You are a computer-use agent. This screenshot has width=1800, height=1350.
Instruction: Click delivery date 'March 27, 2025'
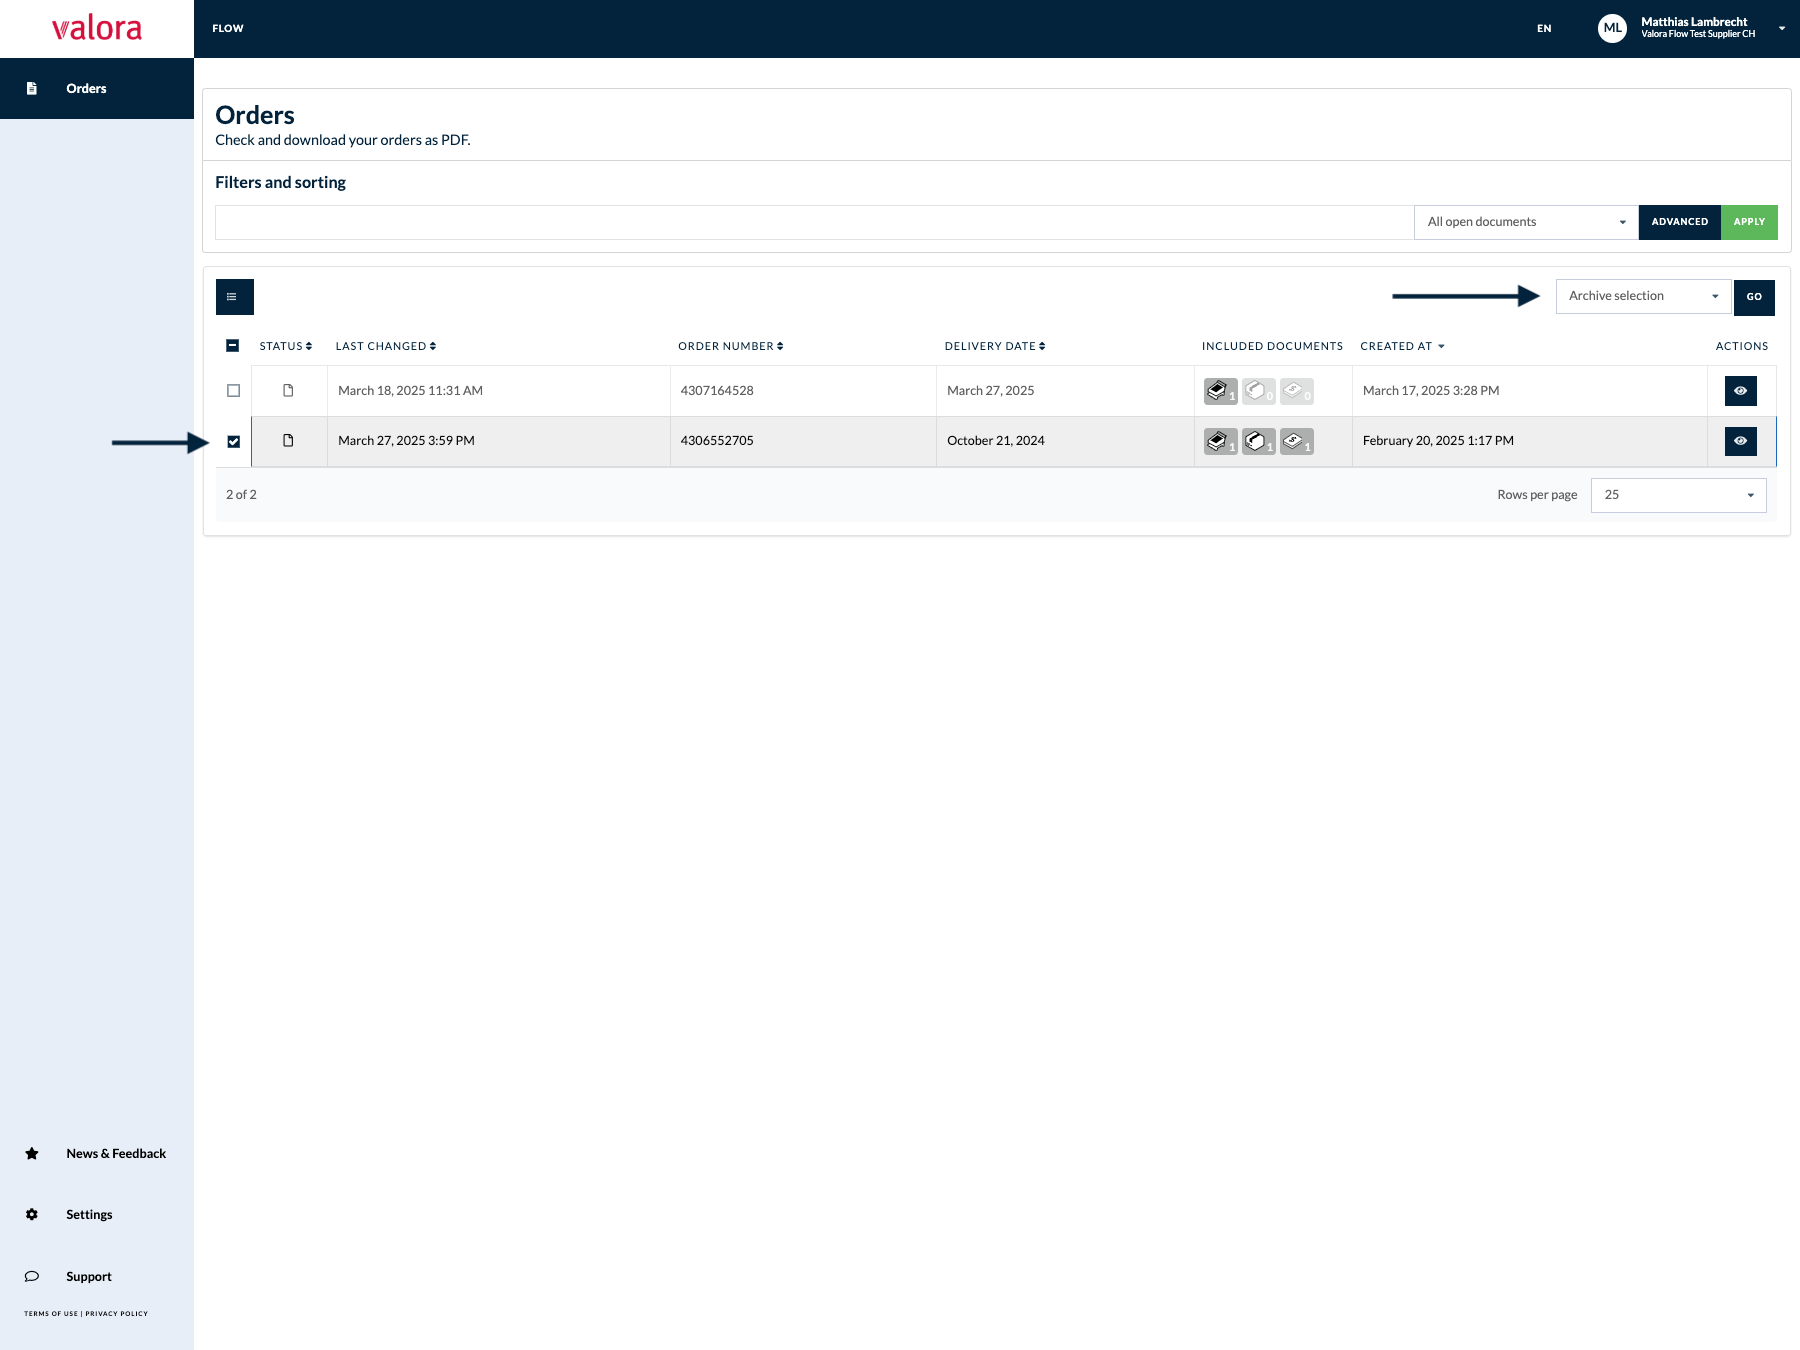point(990,391)
